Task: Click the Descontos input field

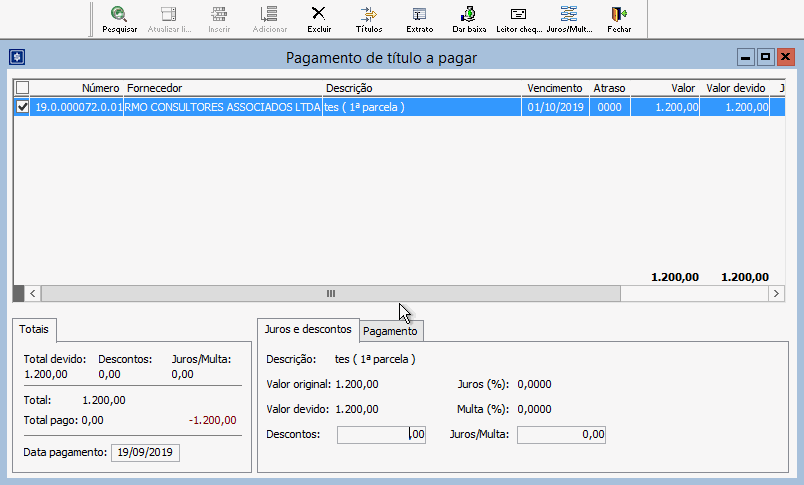Action: 381,434
